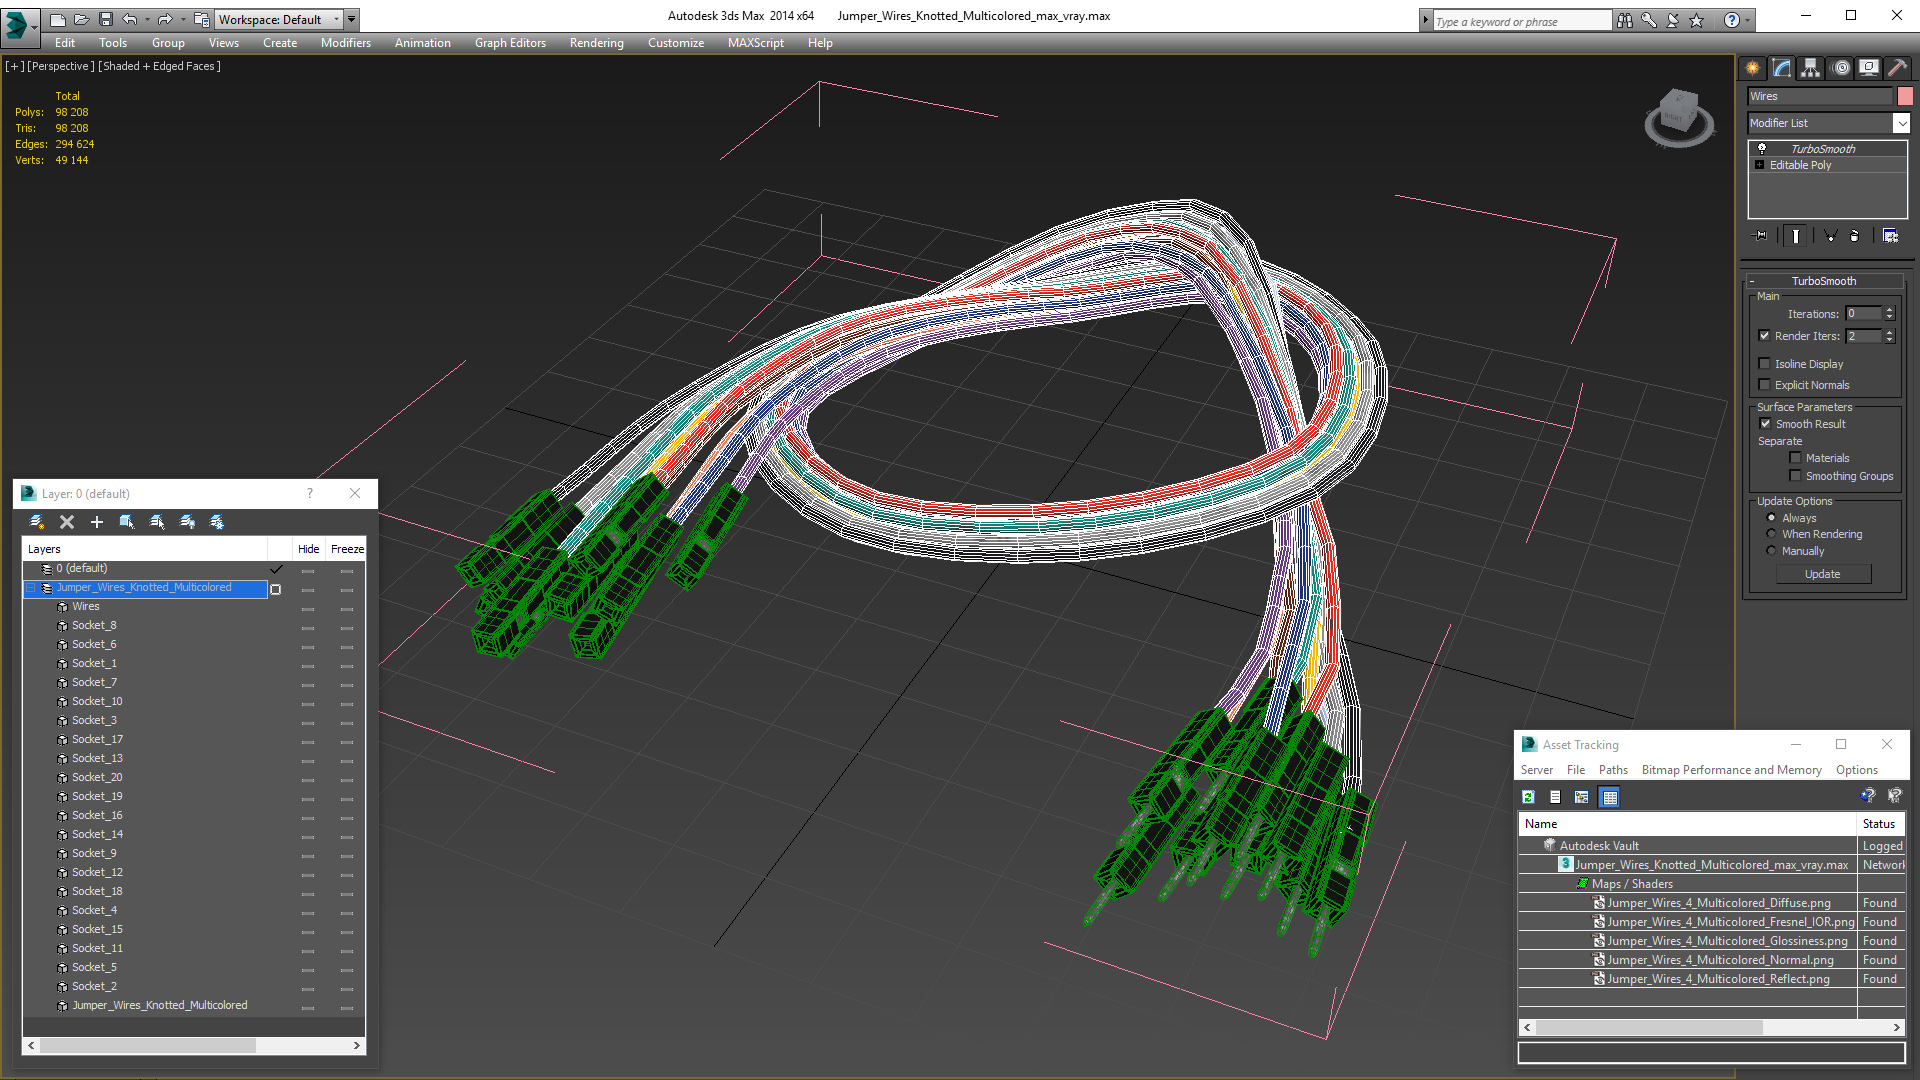Click Make Unique icon below the modifier stack

[x=1830, y=236]
